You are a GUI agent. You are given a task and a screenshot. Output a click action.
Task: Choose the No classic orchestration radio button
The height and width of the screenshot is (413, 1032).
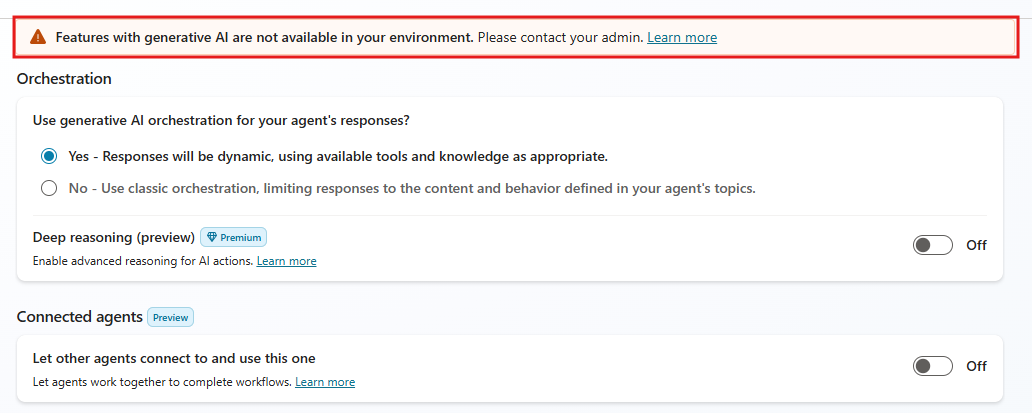[x=49, y=187]
